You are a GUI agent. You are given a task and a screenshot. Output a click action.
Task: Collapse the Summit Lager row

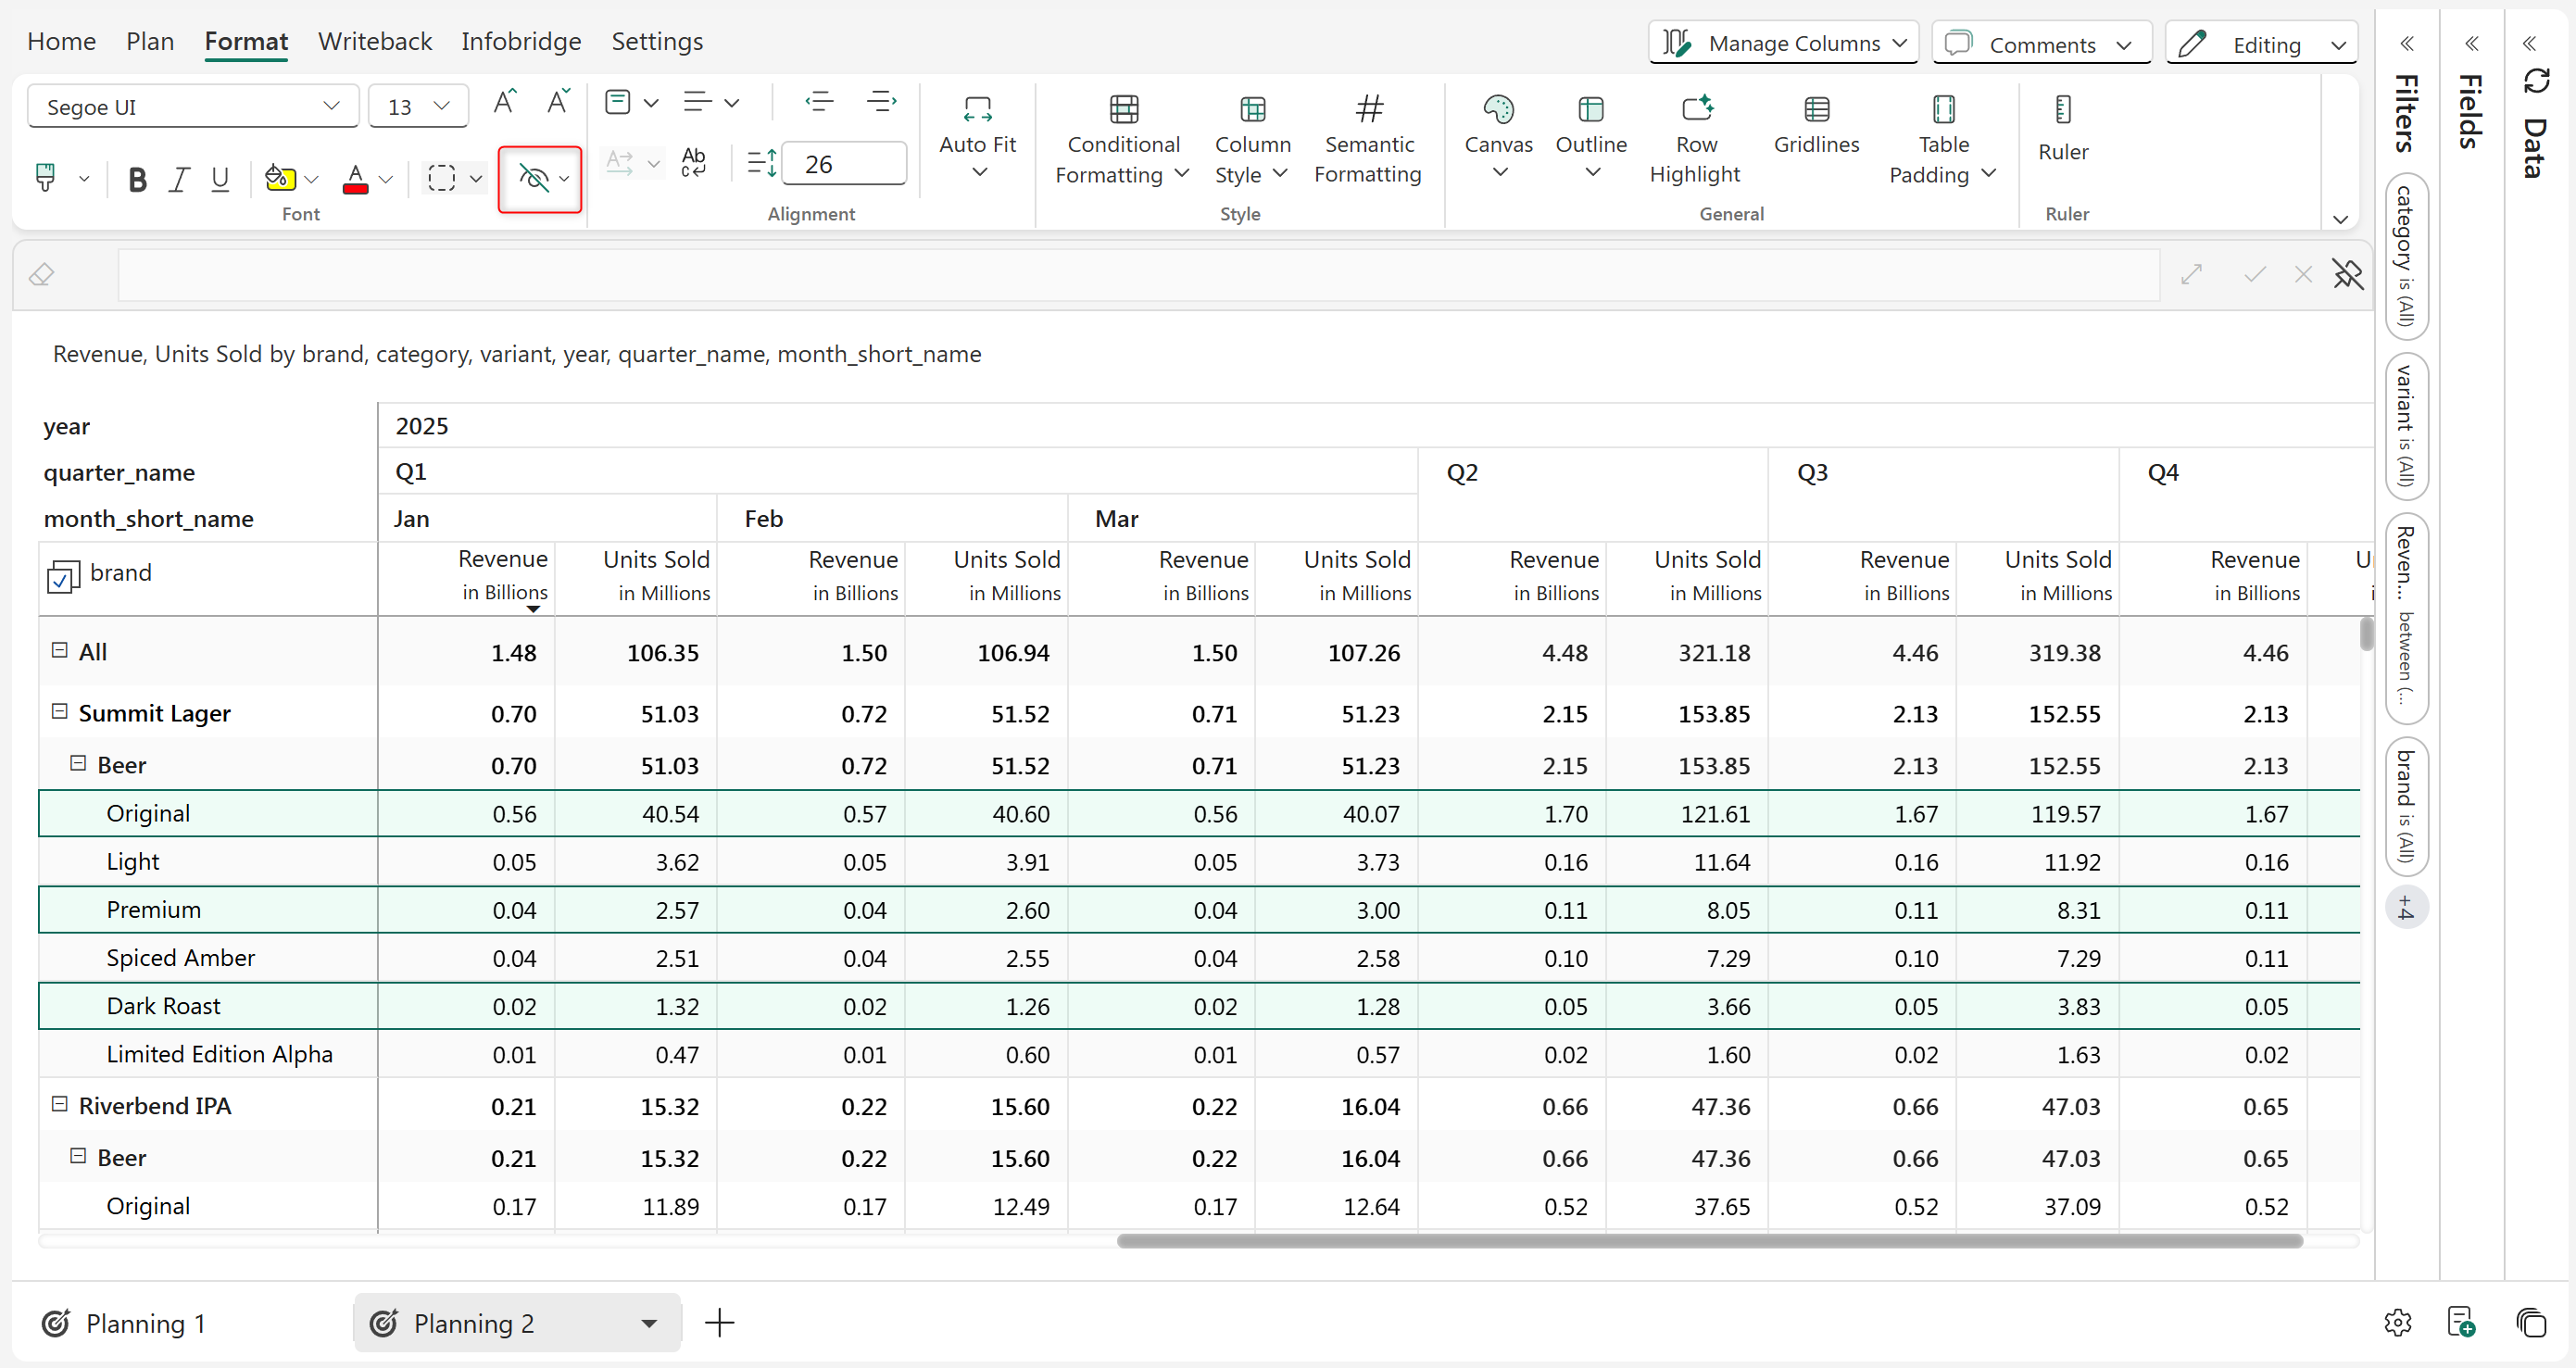pyautogui.click(x=60, y=711)
